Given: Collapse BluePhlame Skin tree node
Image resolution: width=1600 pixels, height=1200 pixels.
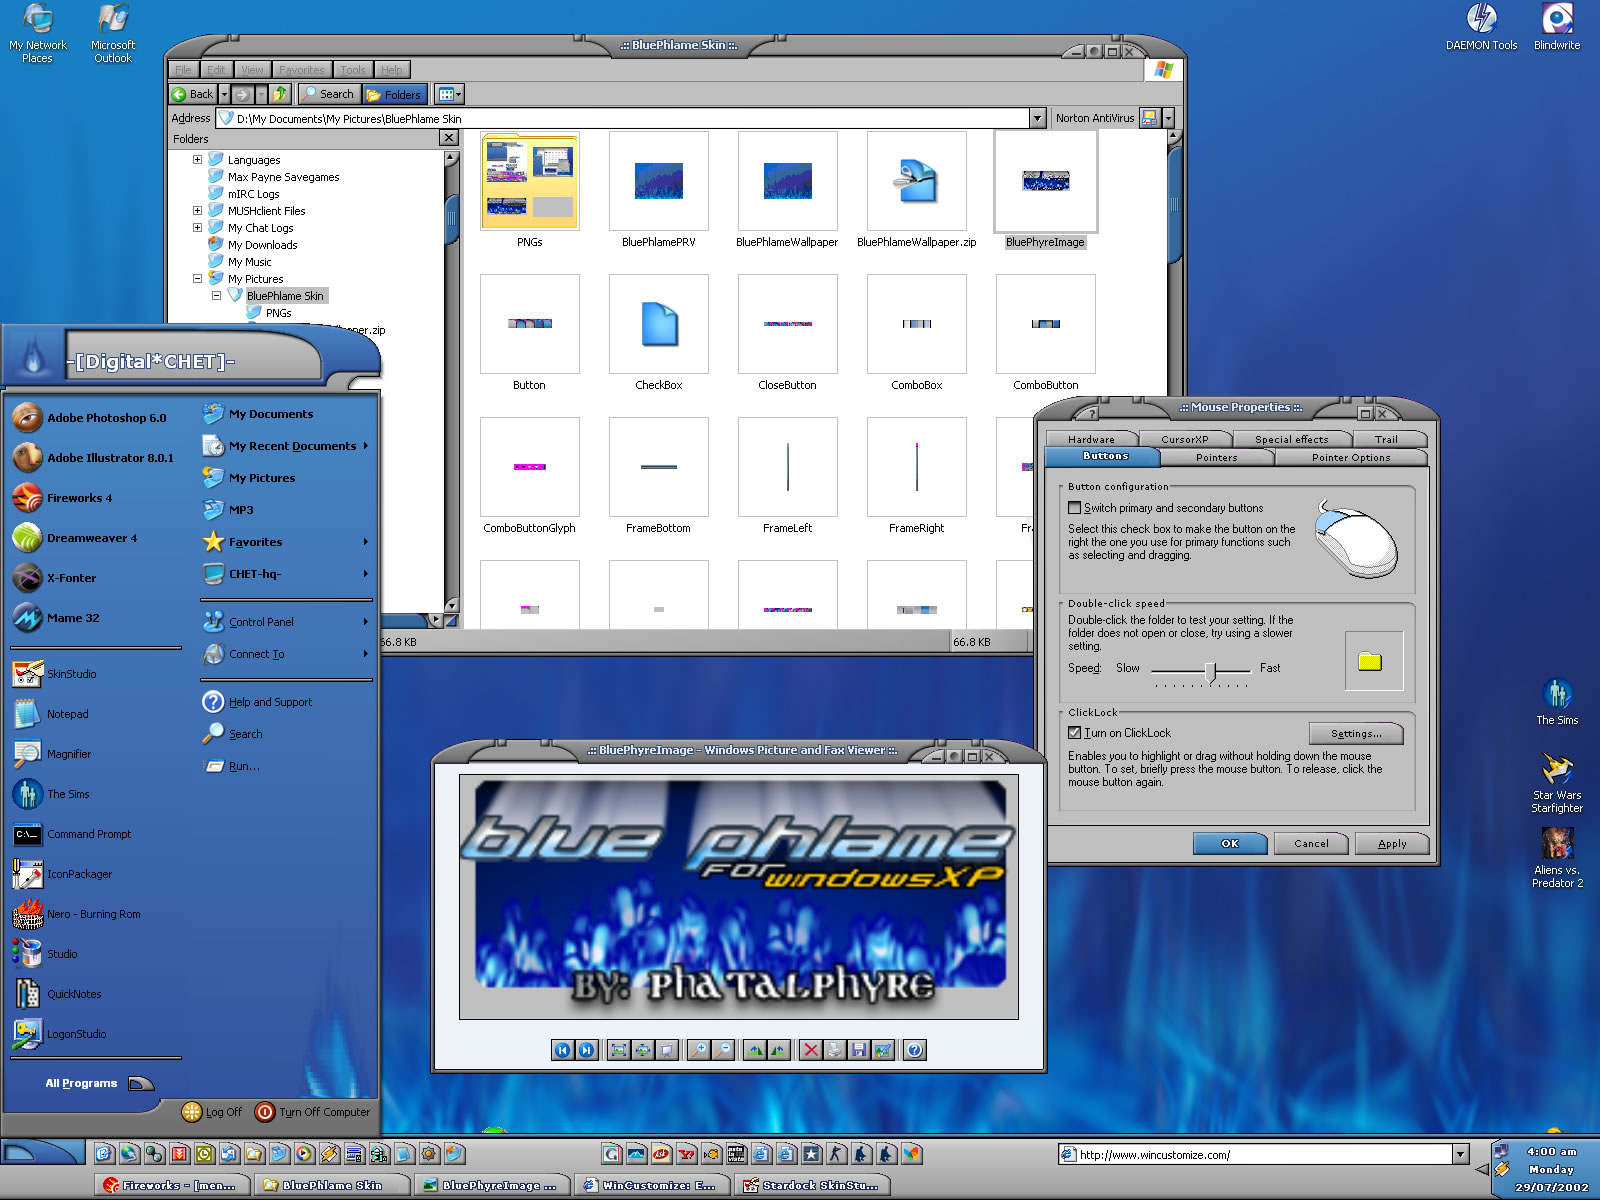Looking at the screenshot, I should point(216,296).
